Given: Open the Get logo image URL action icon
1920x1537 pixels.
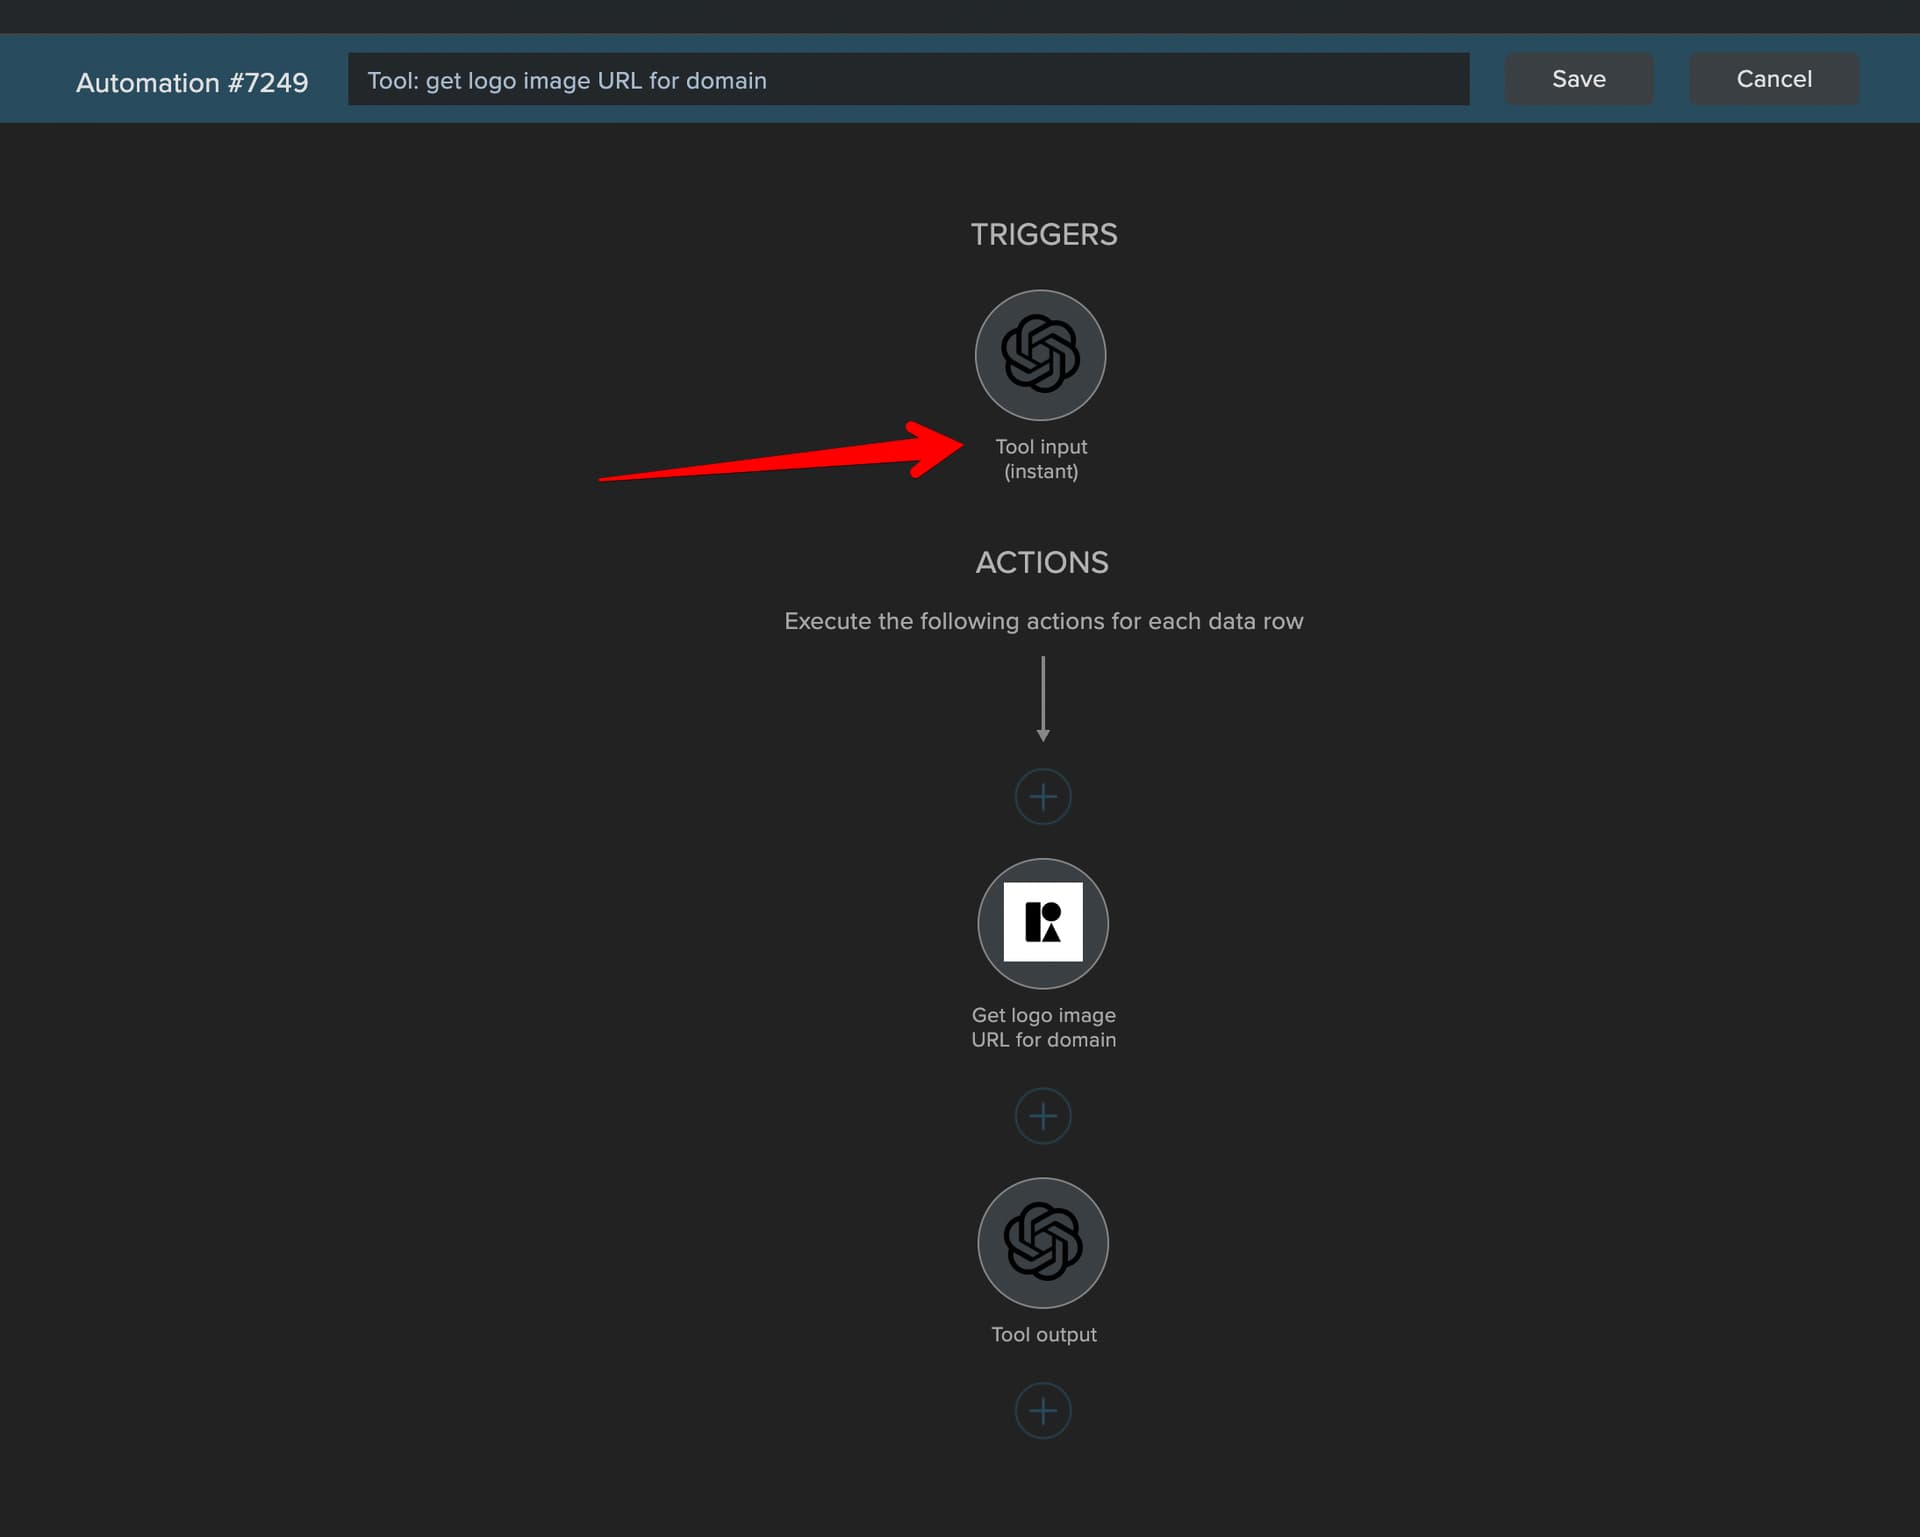Looking at the screenshot, I should 1043,923.
